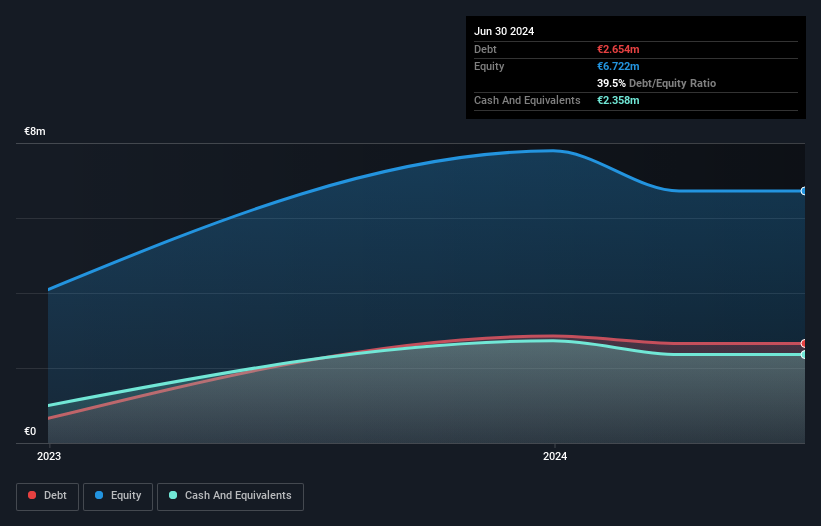Image resolution: width=821 pixels, height=526 pixels.
Task: Toggle the Equity series in the legend
Action: (118, 497)
